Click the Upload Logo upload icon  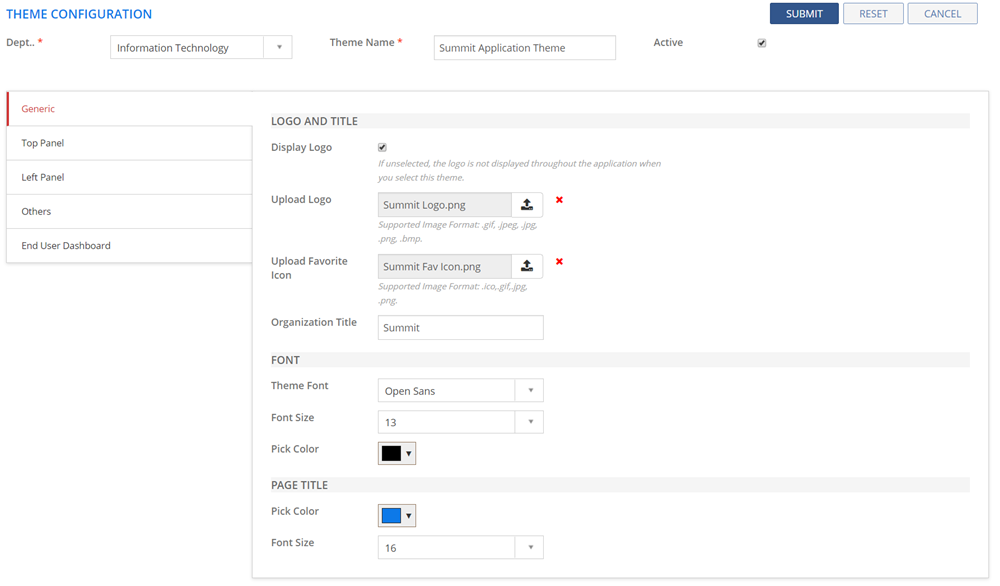click(x=527, y=205)
